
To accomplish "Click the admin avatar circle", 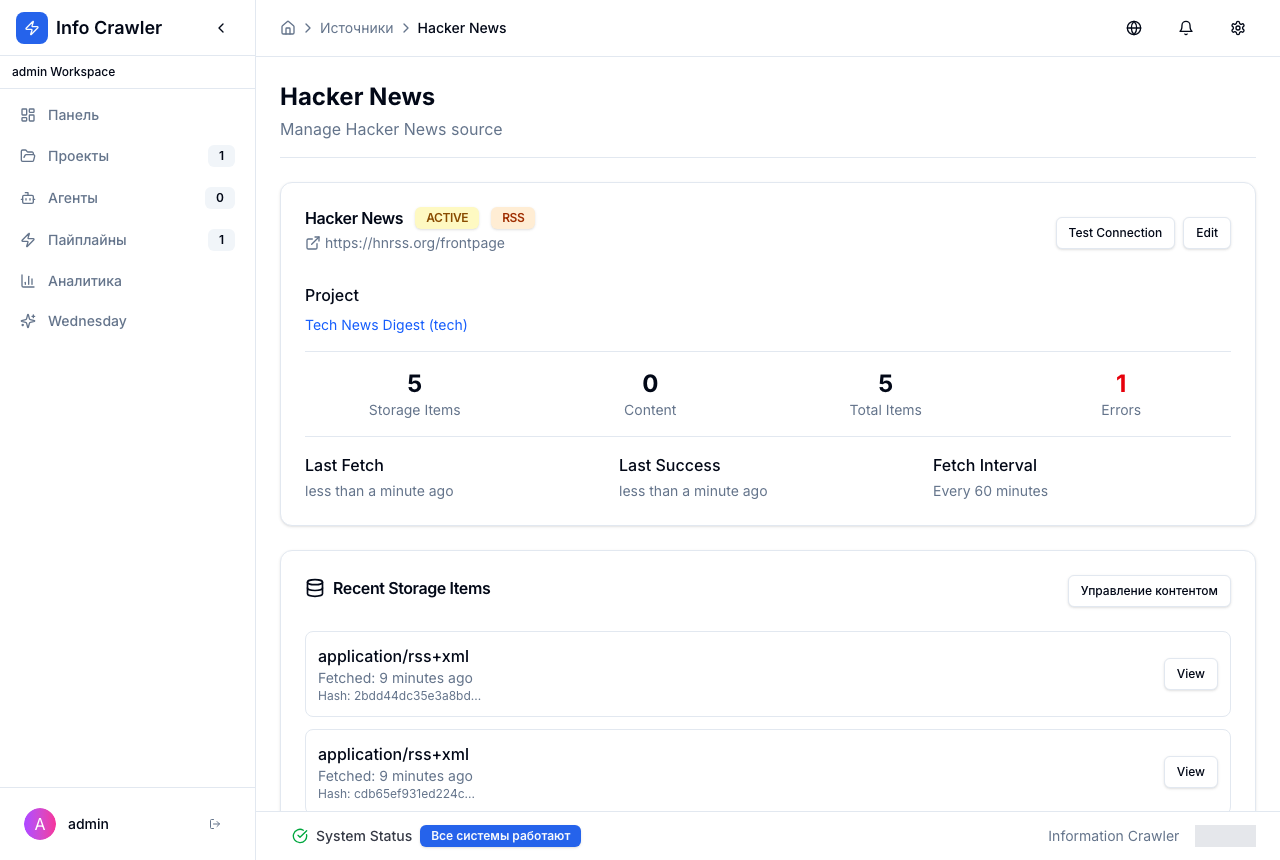I will [x=40, y=824].
